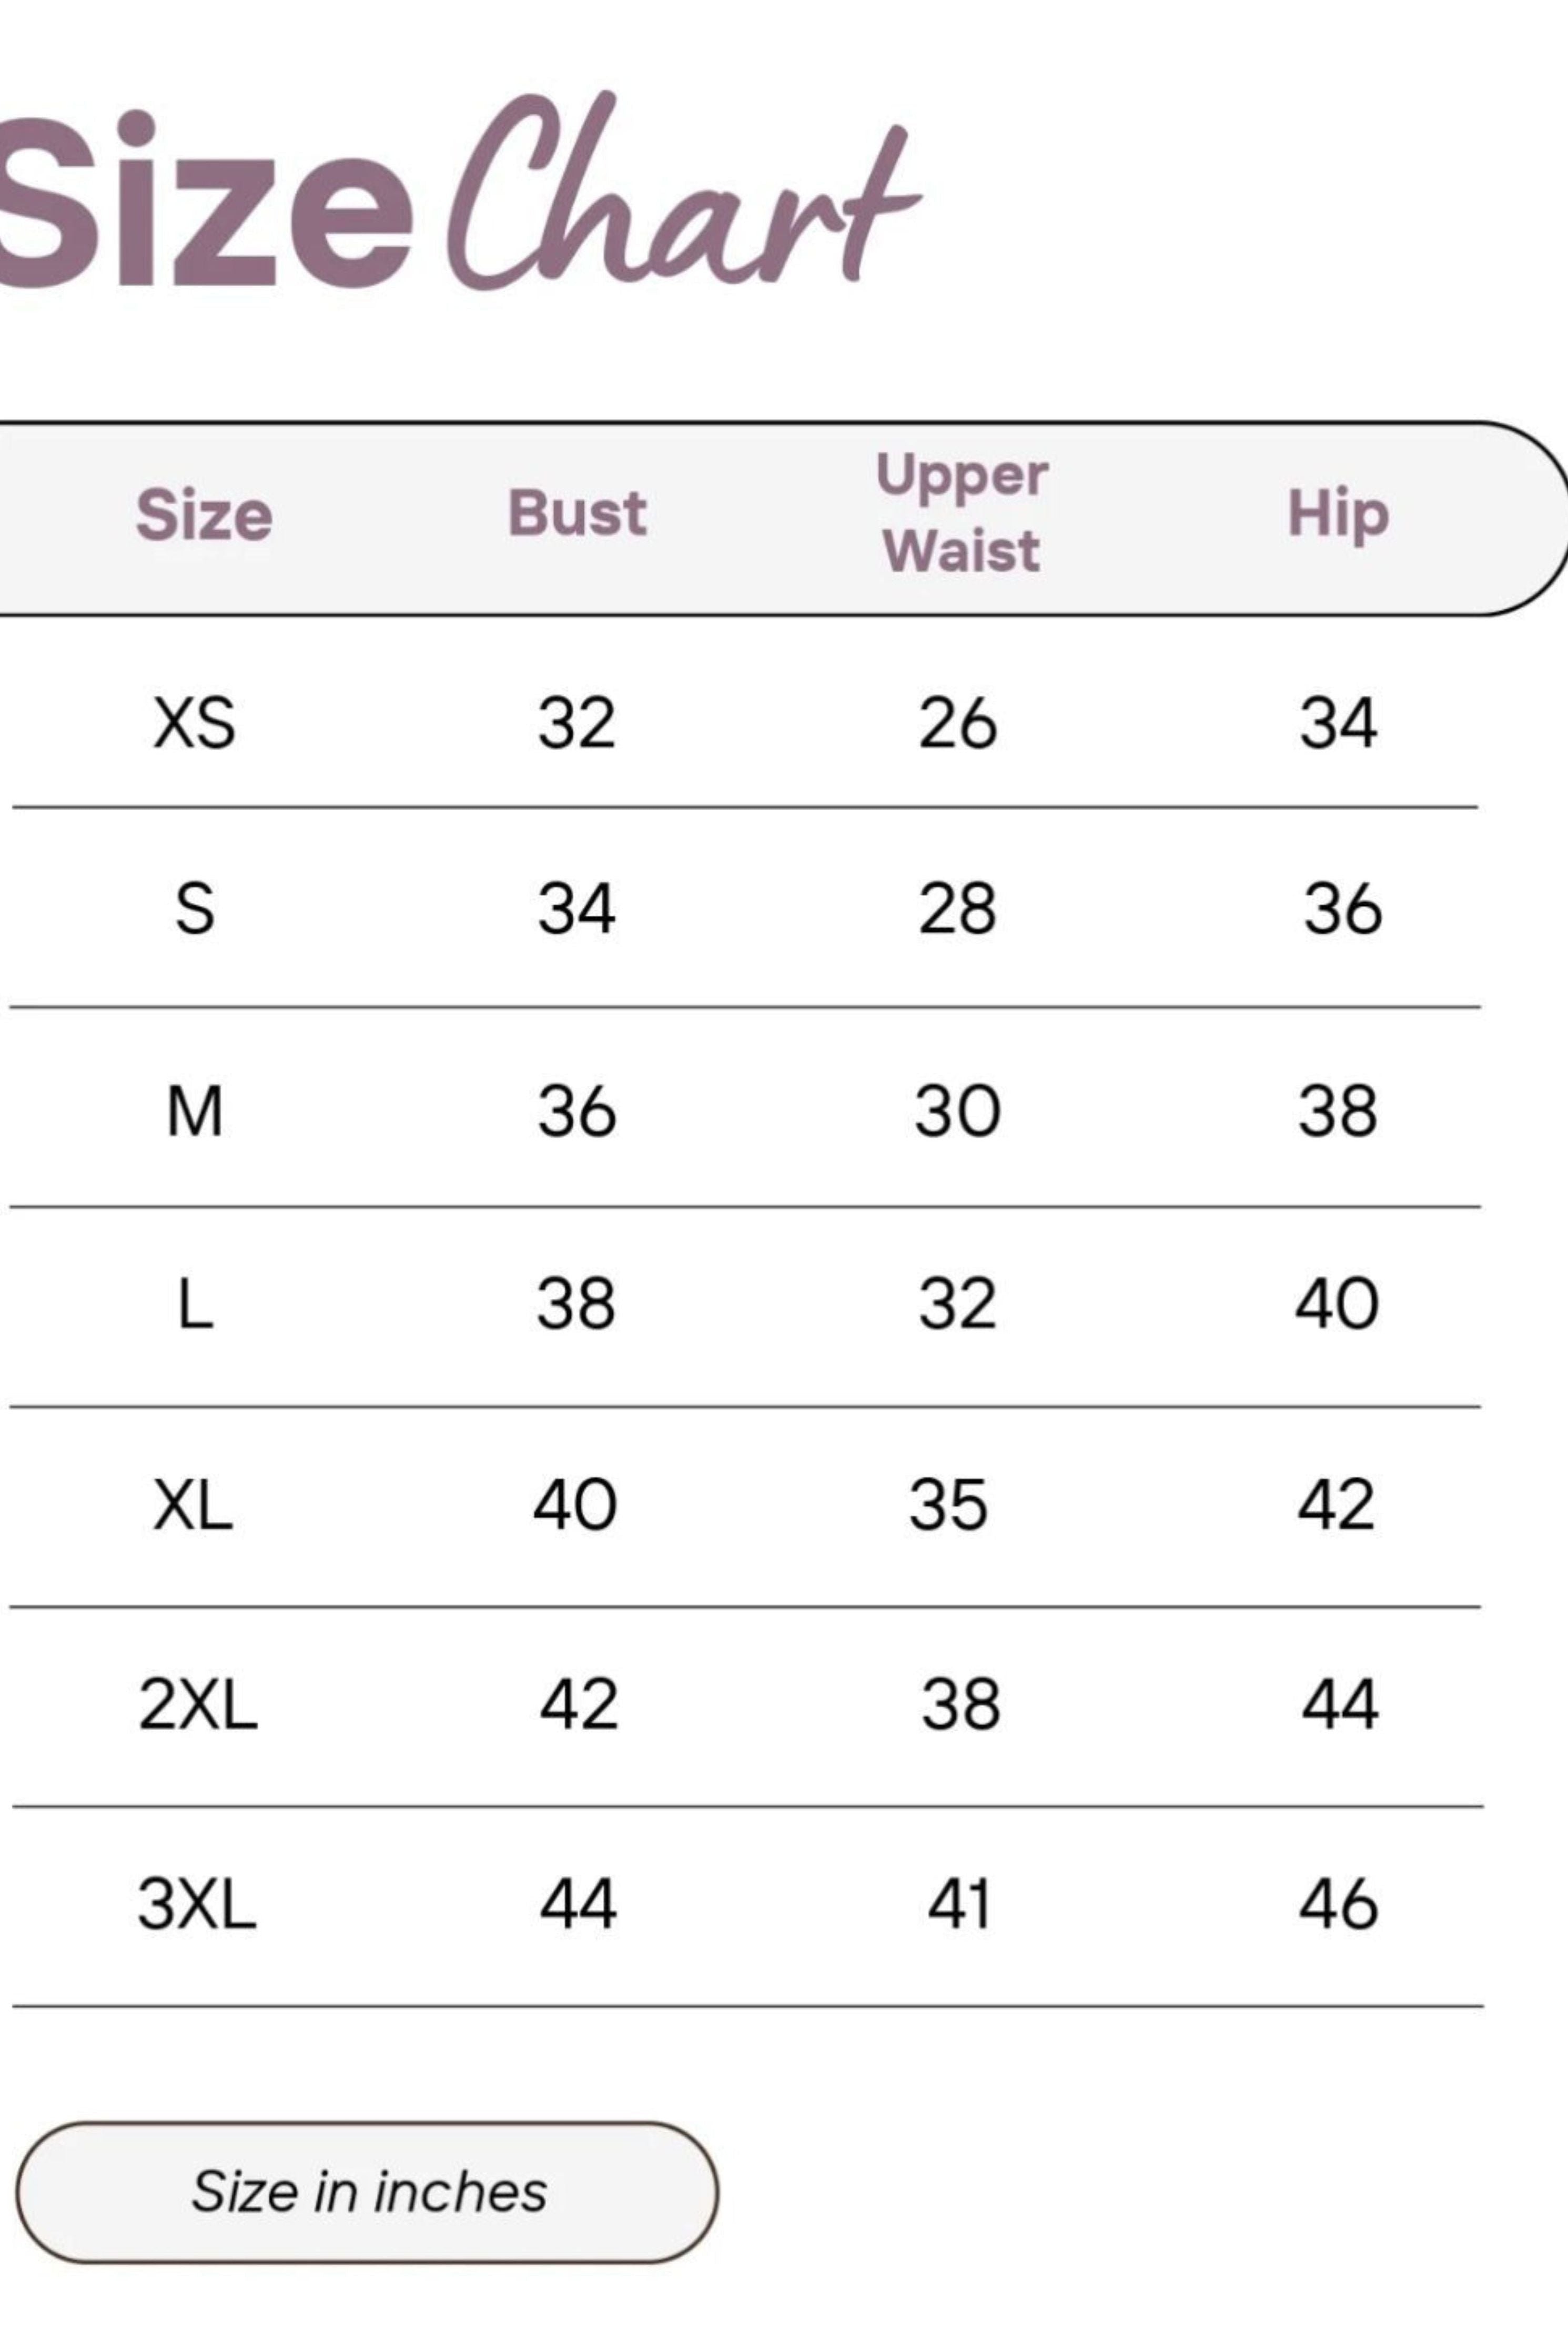Select the 2XL size row label
Screen dimensions: 1568x2352
pyautogui.click(x=198, y=1704)
